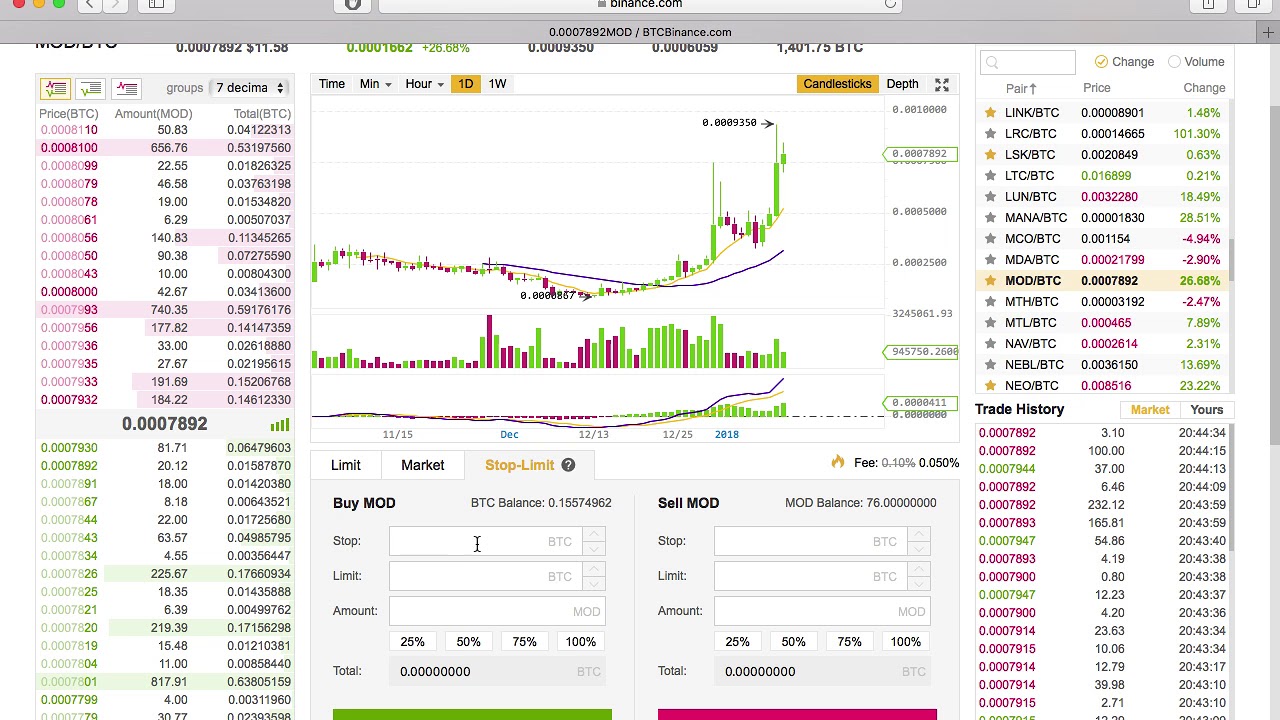The image size is (1280, 720).
Task: Select the 1W chart interval
Action: coord(497,84)
